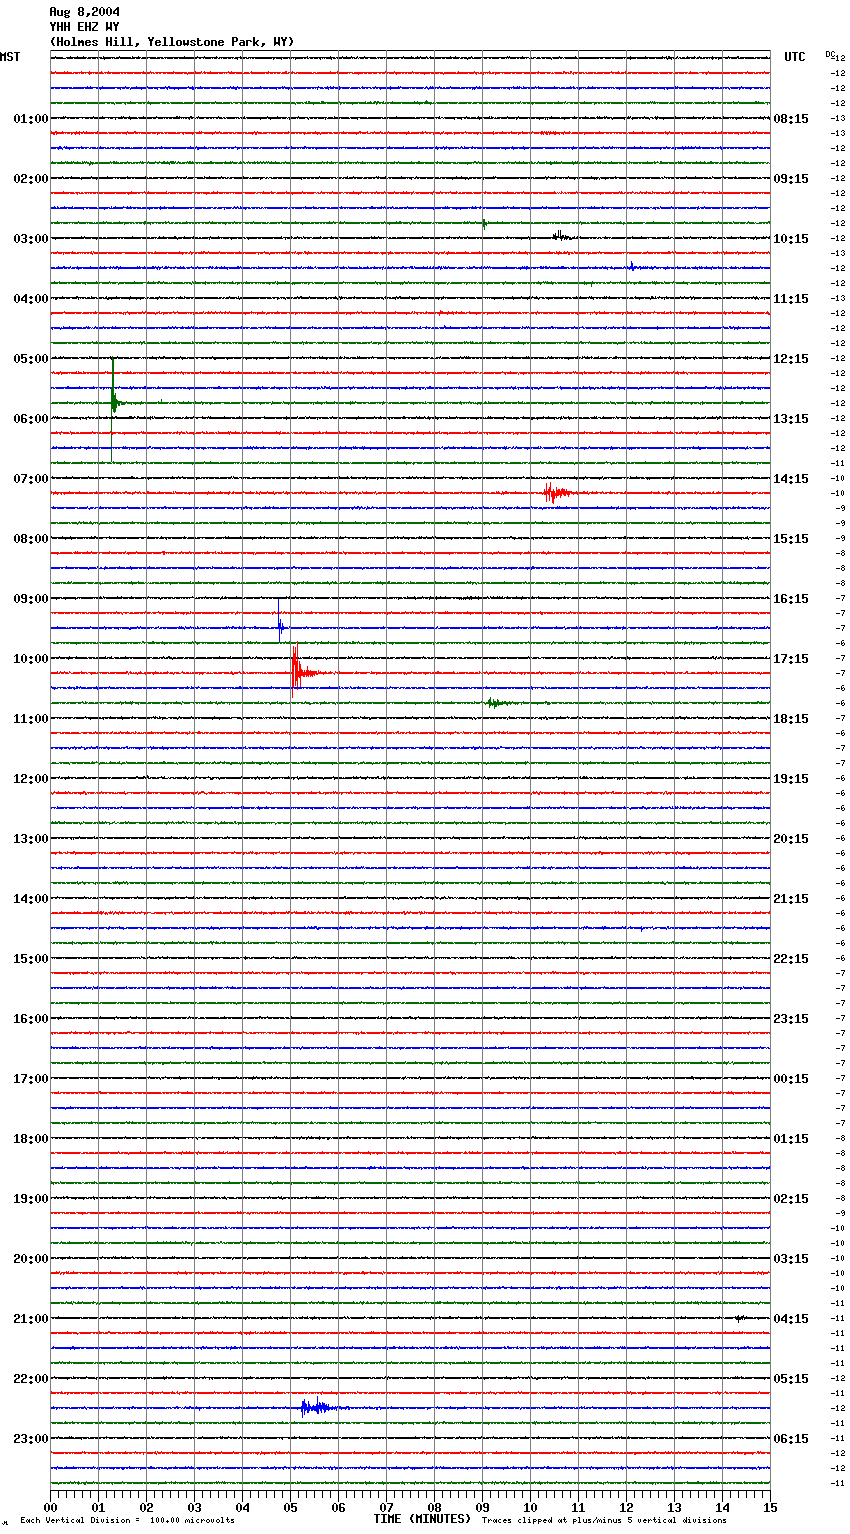Viewport: 850px width, 1534px height.
Task: Click the DC offset column header
Action: pyautogui.click(x=830, y=54)
